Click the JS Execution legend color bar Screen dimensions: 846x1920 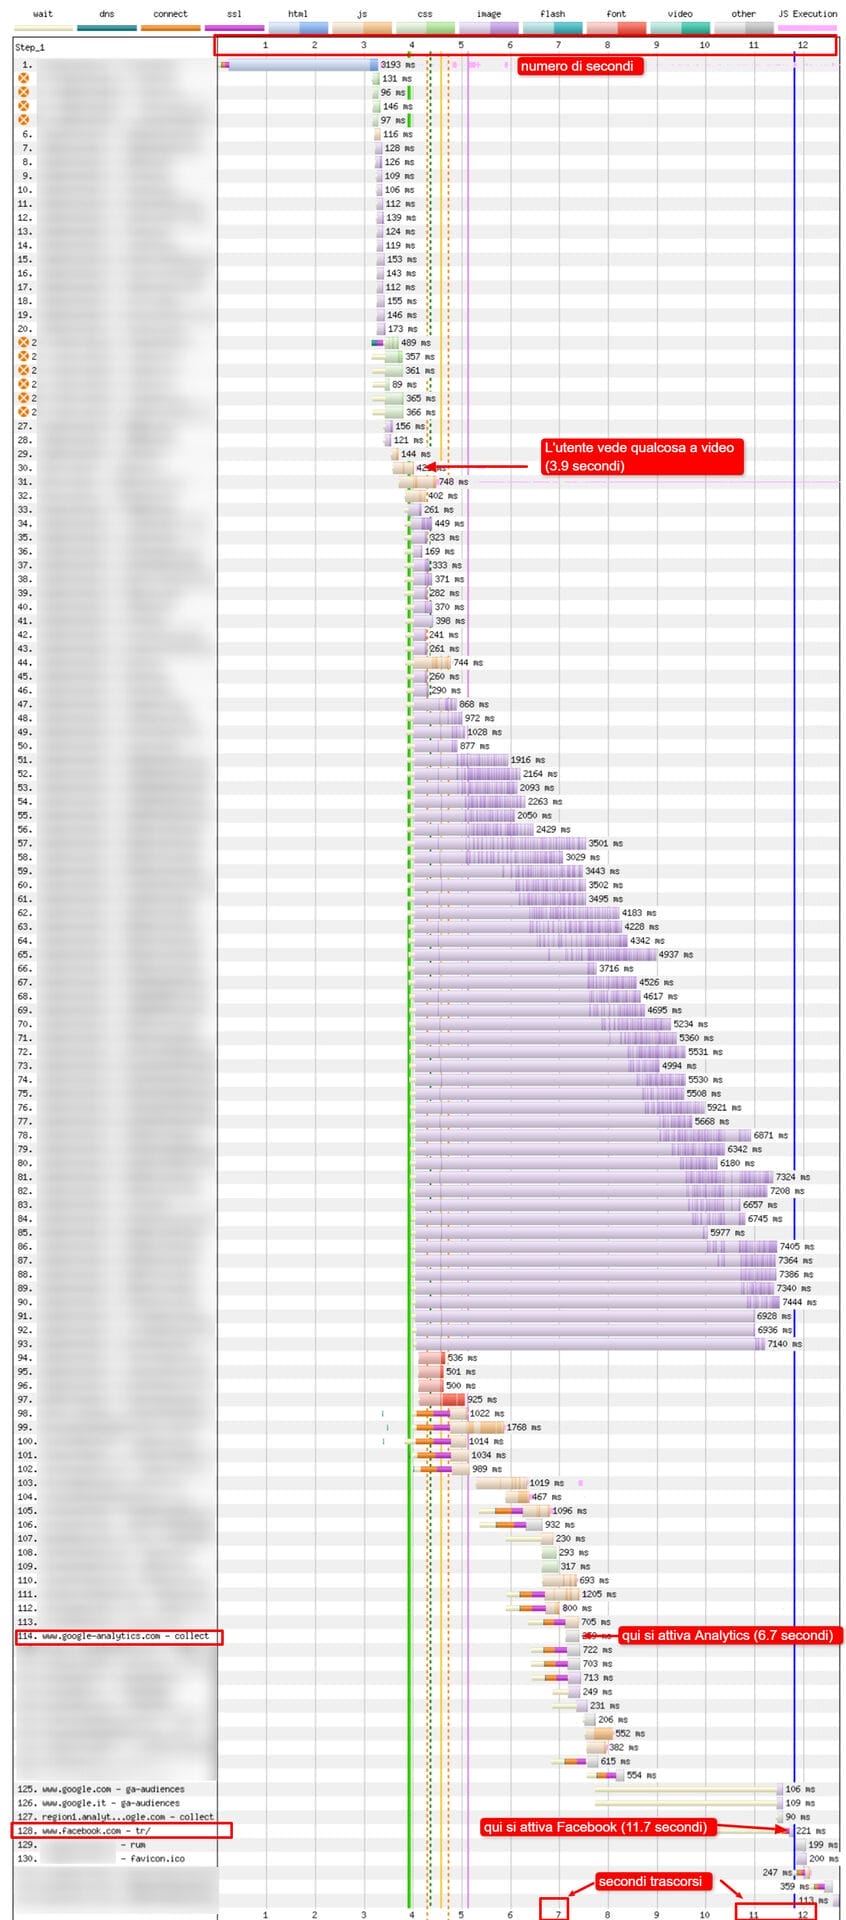[x=807, y=28]
